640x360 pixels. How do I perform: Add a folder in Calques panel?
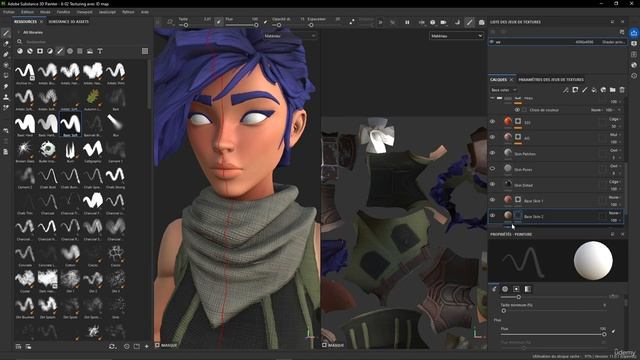click(613, 90)
